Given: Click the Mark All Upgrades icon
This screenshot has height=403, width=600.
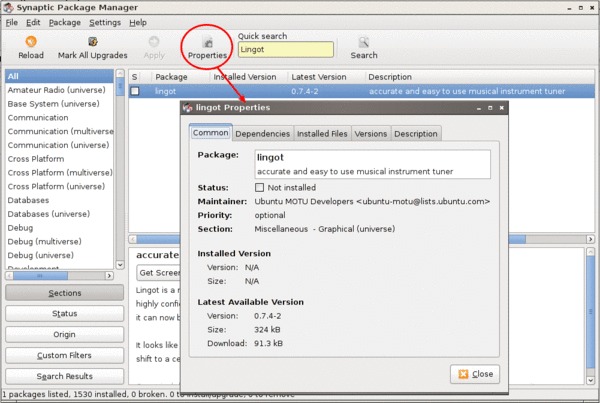Looking at the screenshot, I should 93,43.
